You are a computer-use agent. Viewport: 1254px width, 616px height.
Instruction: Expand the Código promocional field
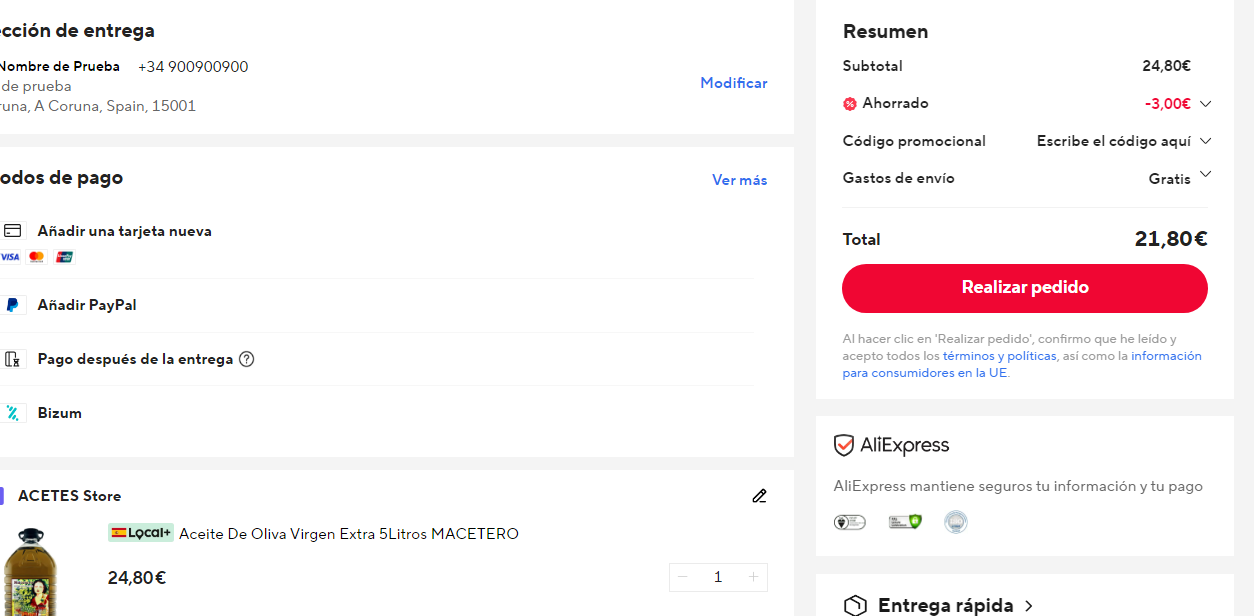click(1205, 141)
